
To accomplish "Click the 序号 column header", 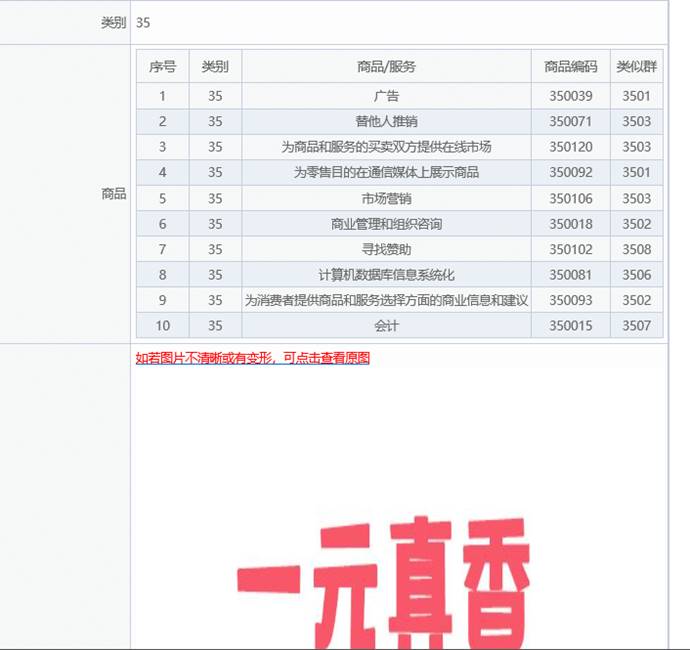I will (x=162, y=67).
